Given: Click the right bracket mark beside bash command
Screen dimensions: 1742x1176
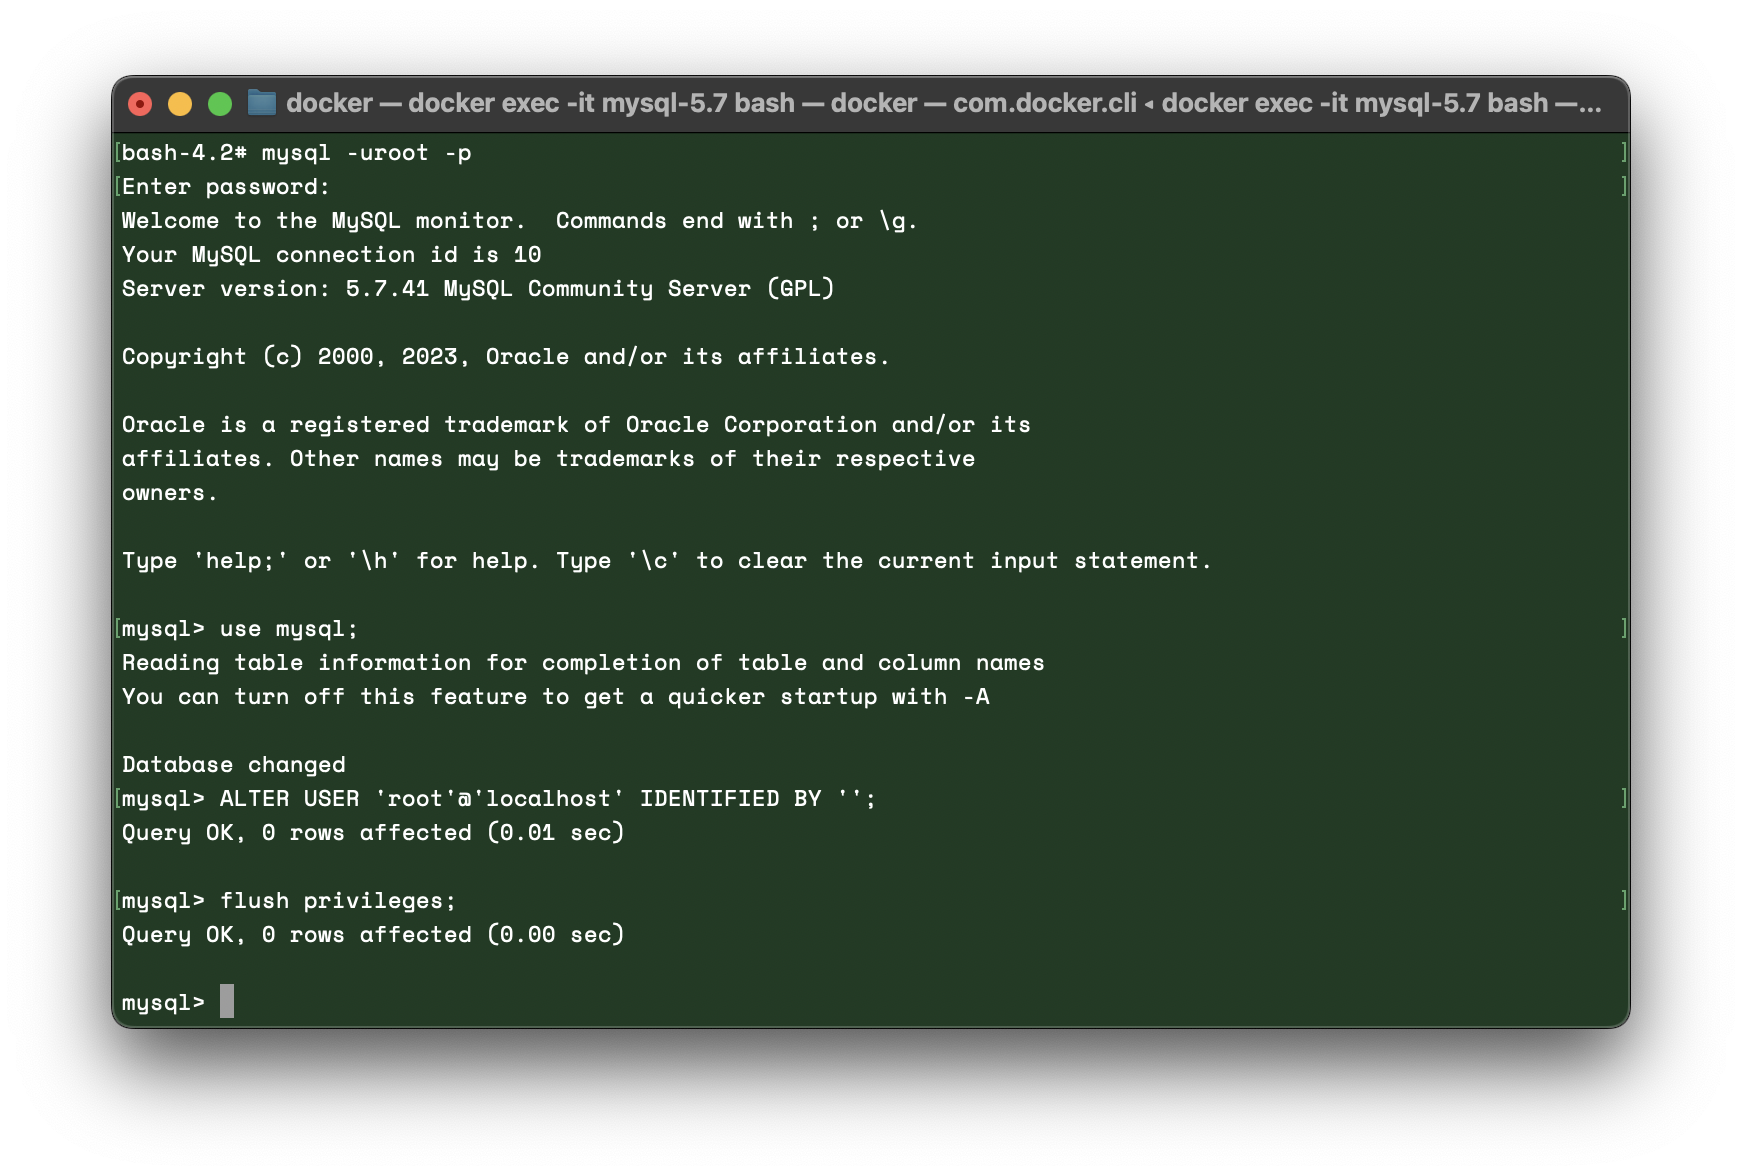Looking at the screenshot, I should coord(1624,152).
